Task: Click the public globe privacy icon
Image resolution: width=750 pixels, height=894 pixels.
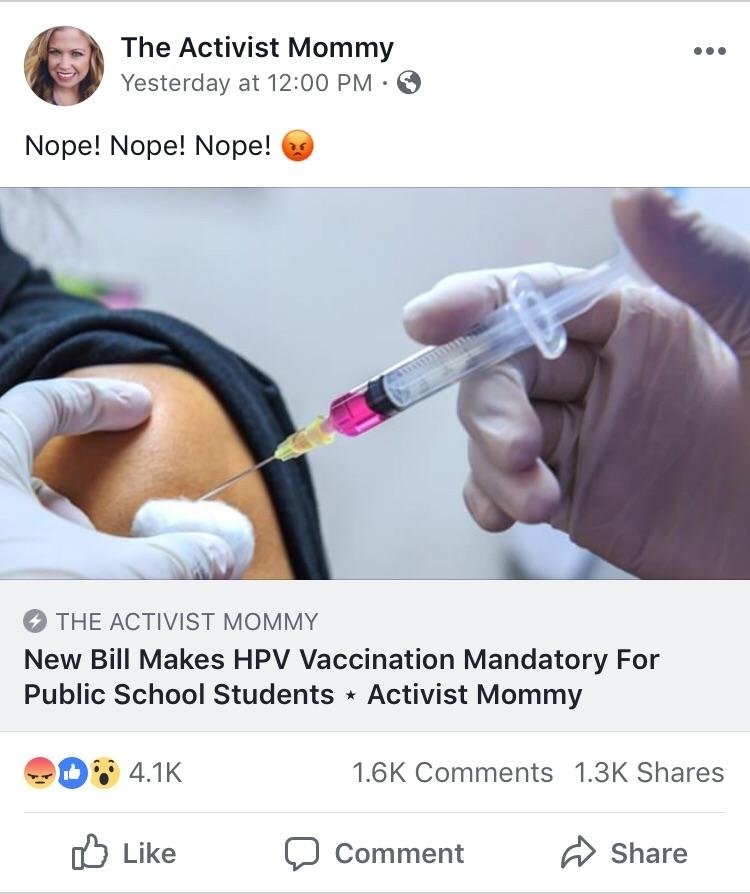Action: click(409, 83)
